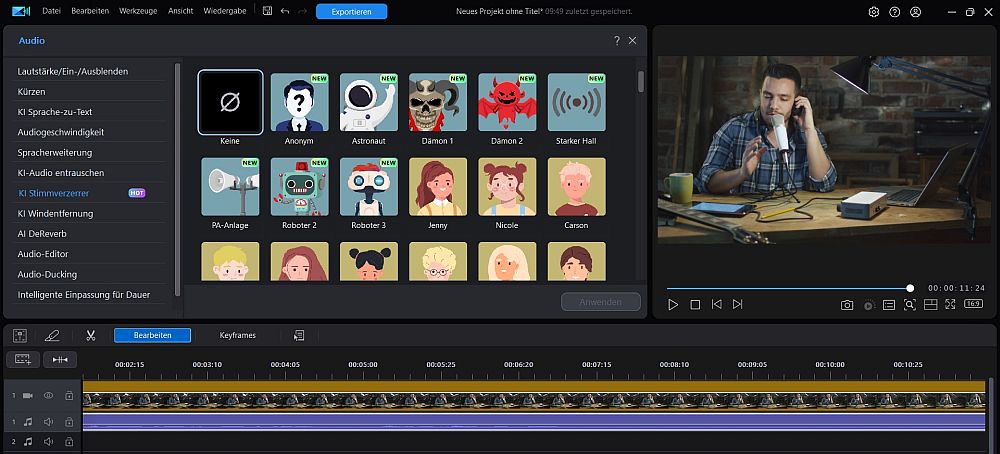Open the 16:9 aspect ratio selector
1000x454 pixels.
tap(973, 304)
